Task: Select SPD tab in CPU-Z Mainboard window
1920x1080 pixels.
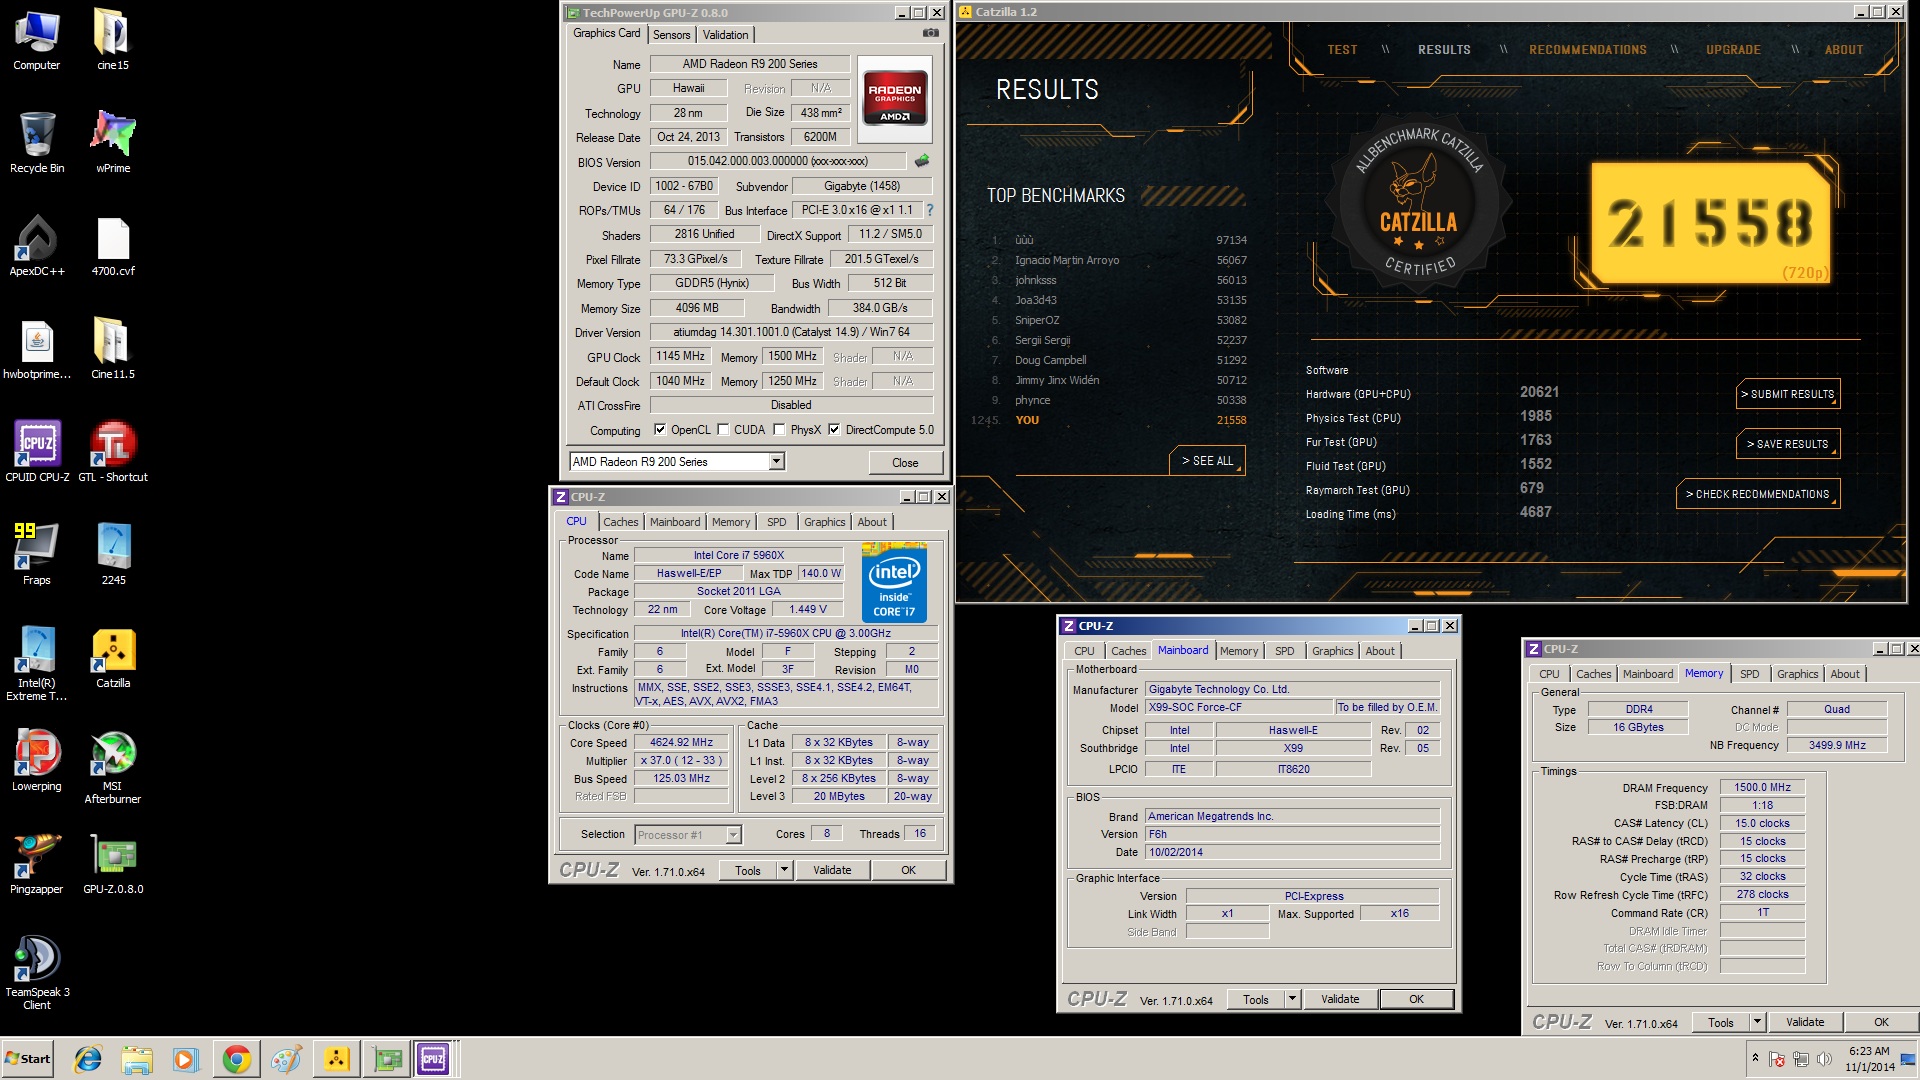Action: point(1284,651)
